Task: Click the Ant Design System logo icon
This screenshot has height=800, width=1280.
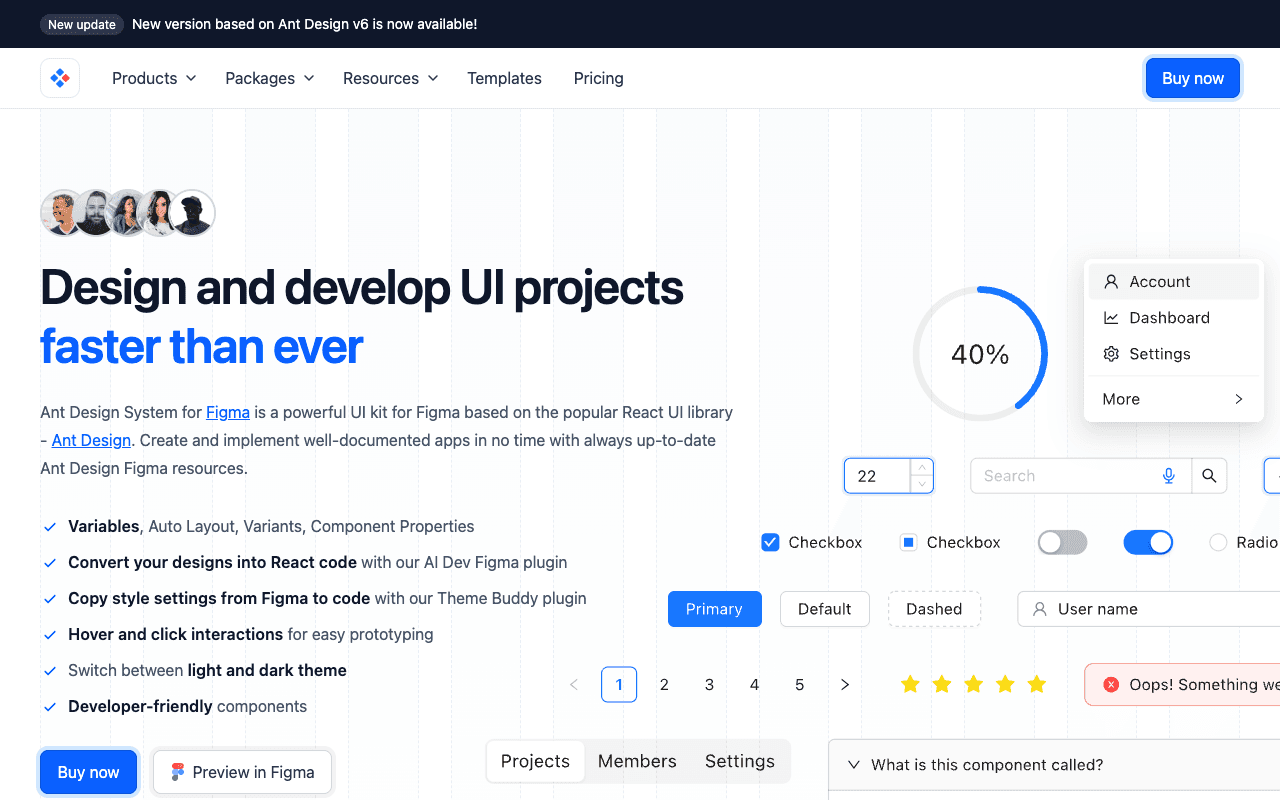Action: pyautogui.click(x=60, y=78)
